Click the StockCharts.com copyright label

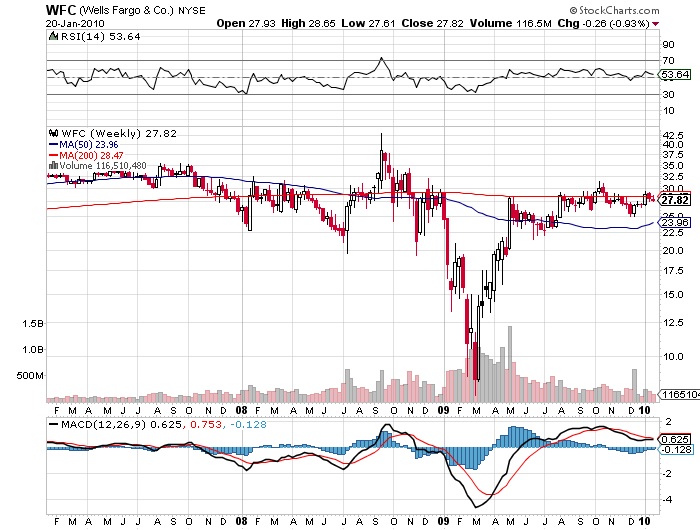[x=614, y=10]
